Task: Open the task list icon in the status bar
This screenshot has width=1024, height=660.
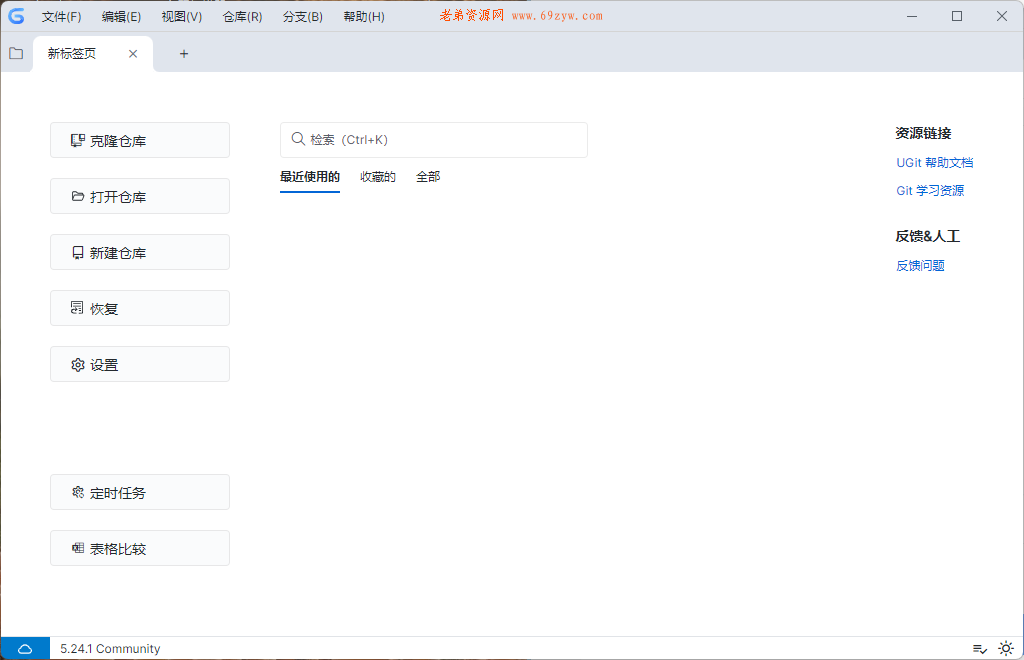Action: 980,649
